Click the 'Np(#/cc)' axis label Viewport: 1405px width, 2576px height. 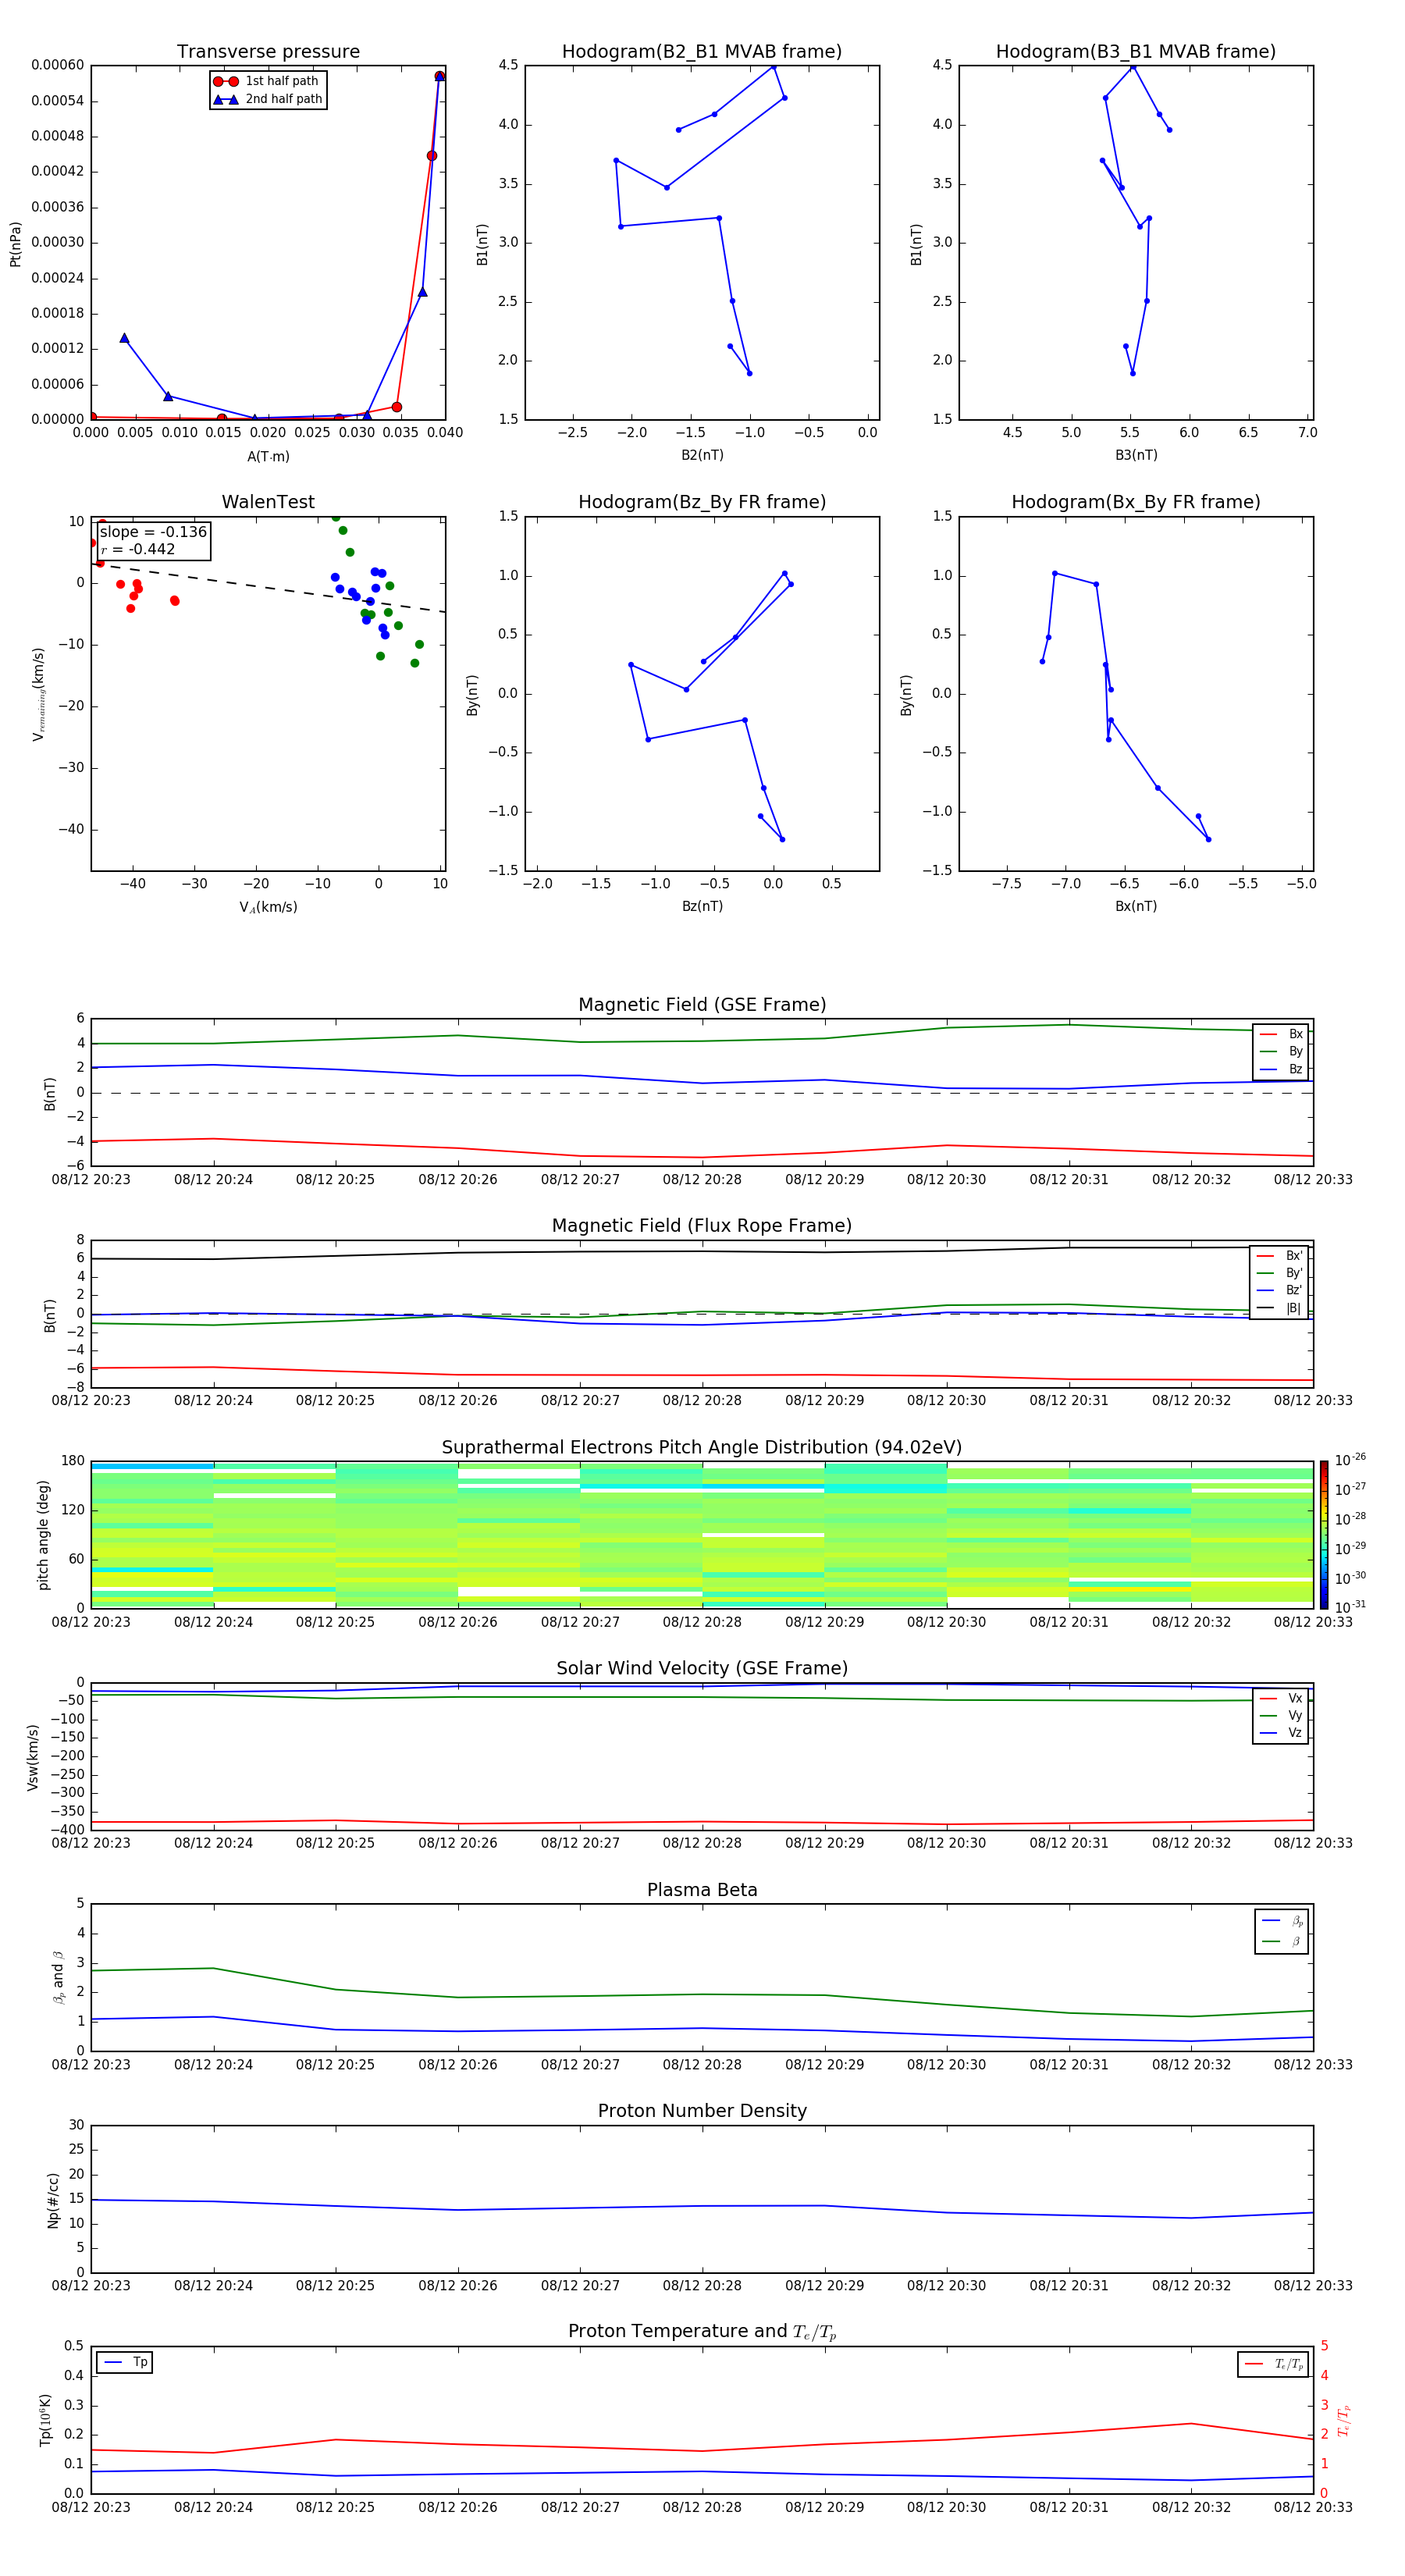coord(53,2200)
